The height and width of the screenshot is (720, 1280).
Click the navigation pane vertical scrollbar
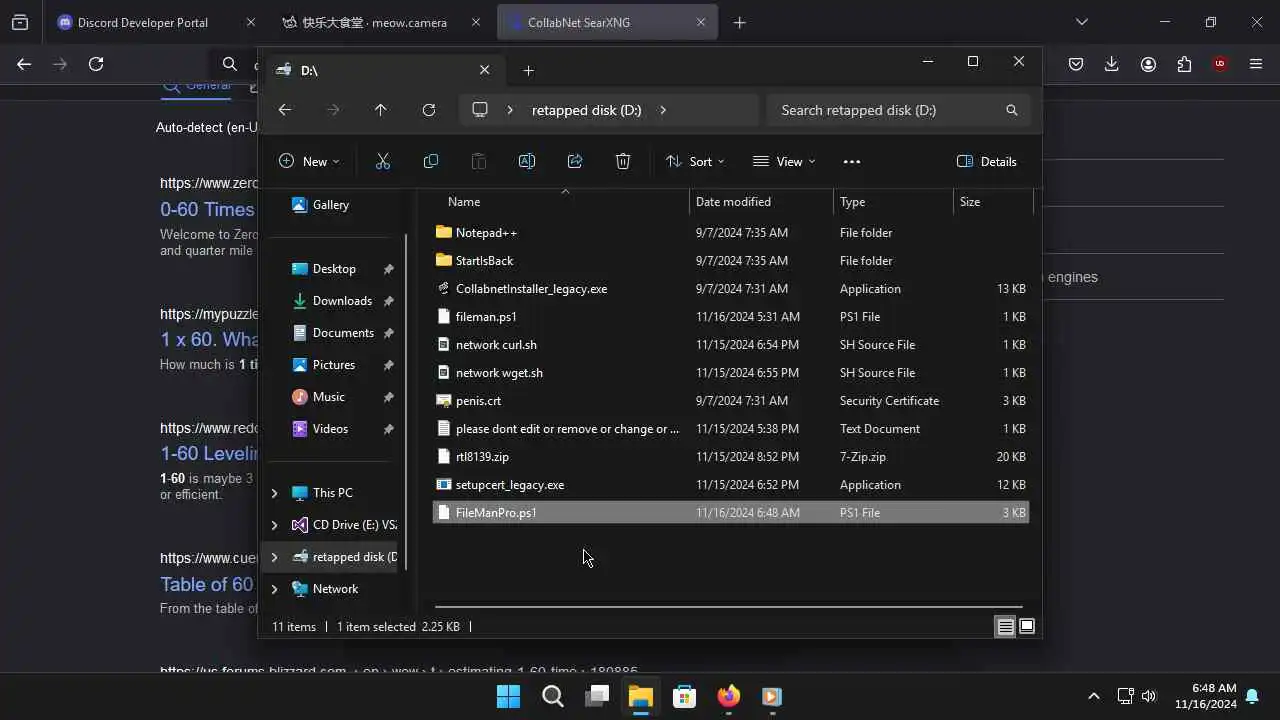[x=405, y=401]
